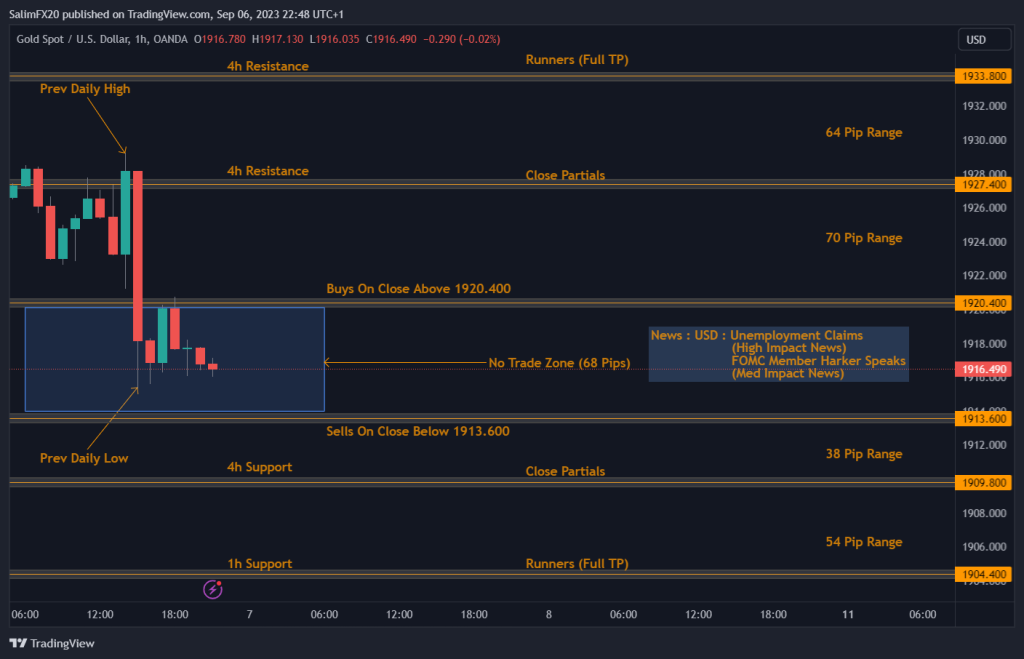Click the purple lightning event icon

(x=212, y=589)
